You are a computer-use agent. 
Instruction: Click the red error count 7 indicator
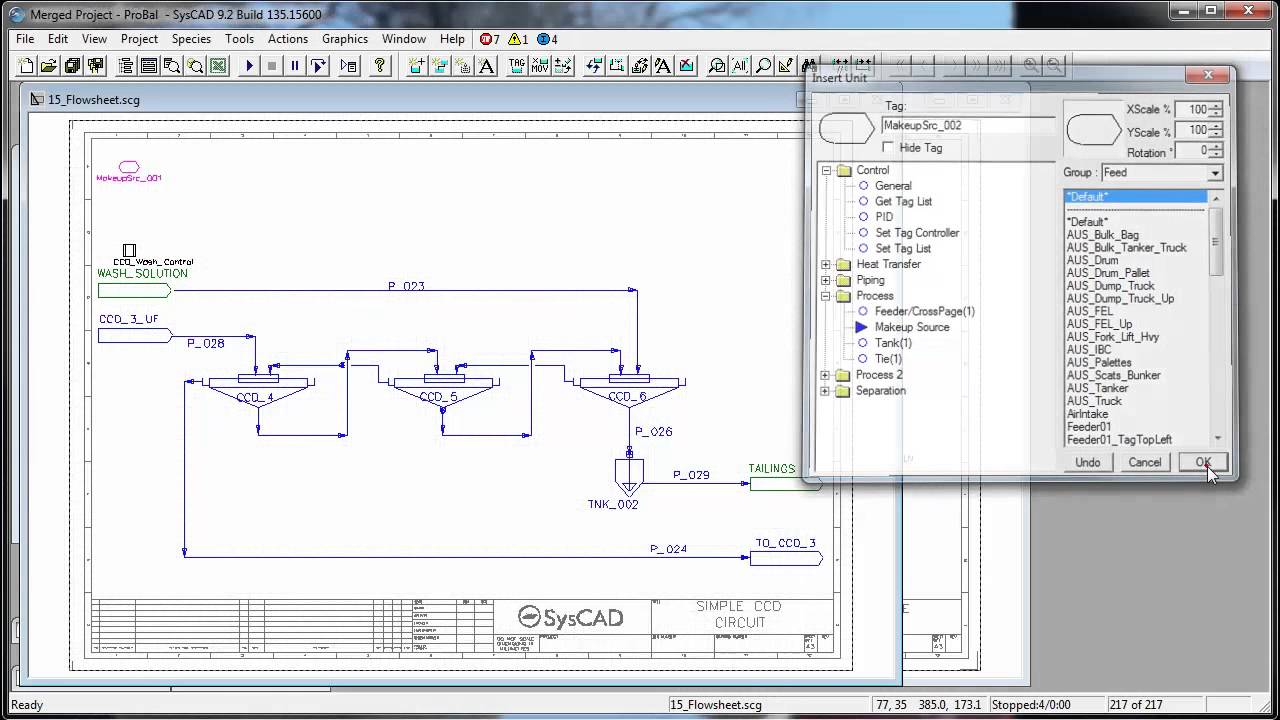pos(490,39)
